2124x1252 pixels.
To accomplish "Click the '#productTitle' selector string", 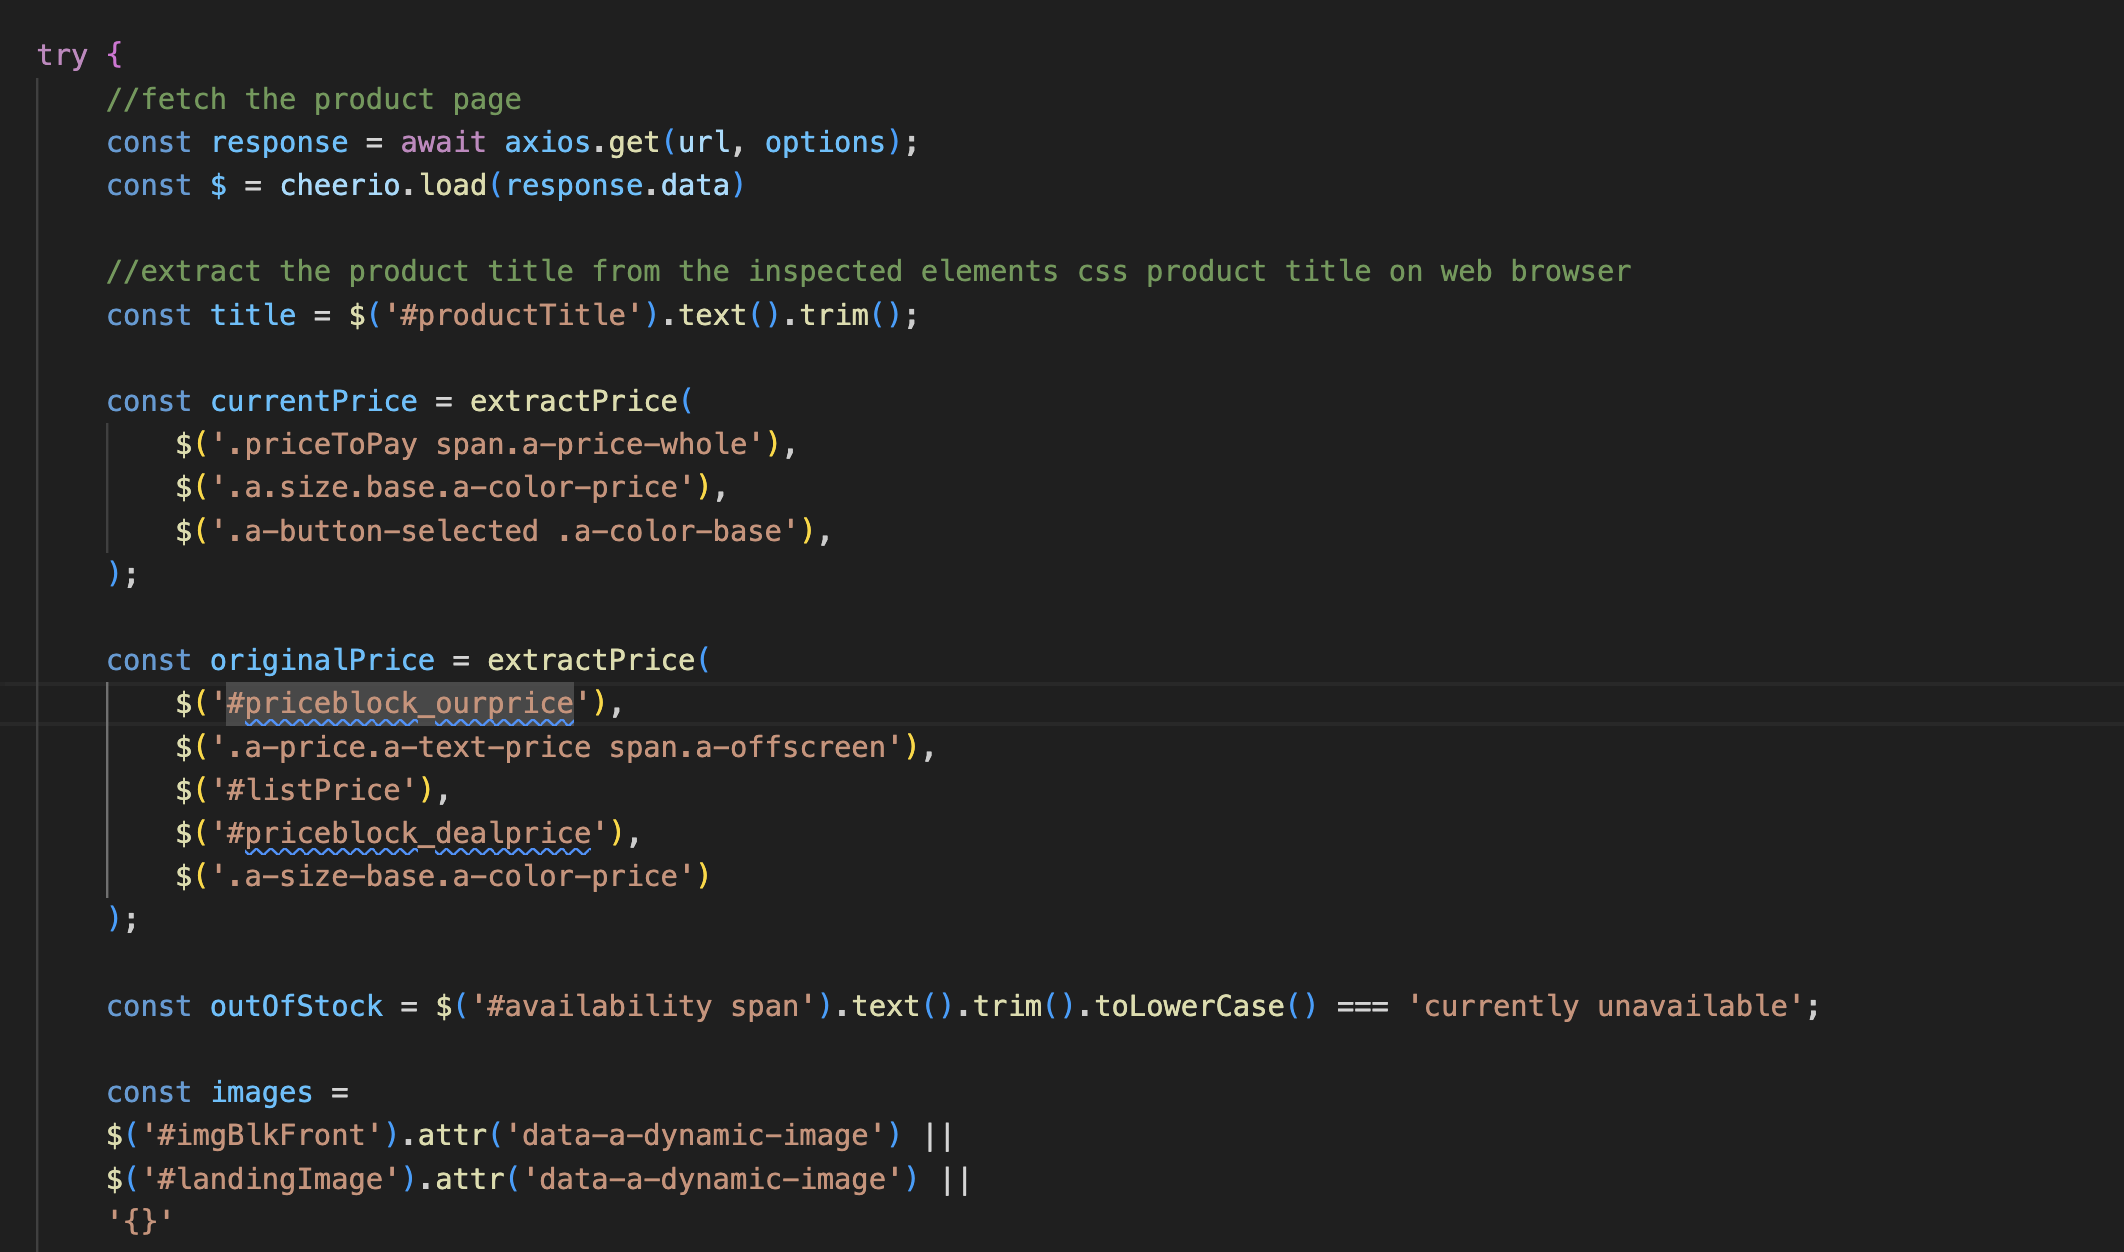I will point(513,315).
